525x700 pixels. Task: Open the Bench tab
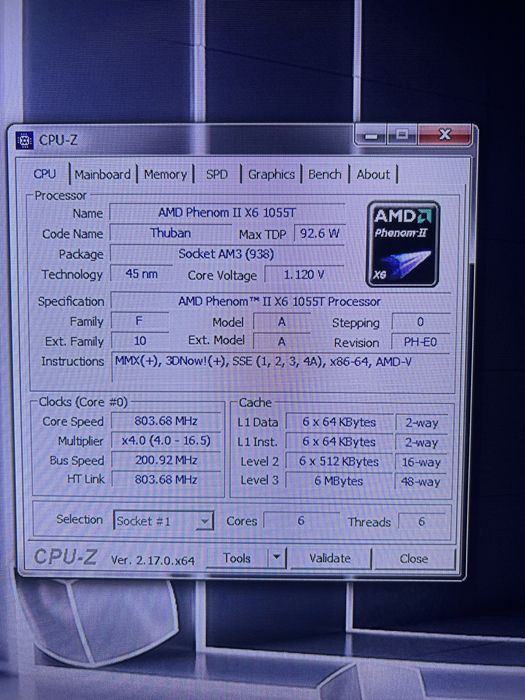point(325,174)
